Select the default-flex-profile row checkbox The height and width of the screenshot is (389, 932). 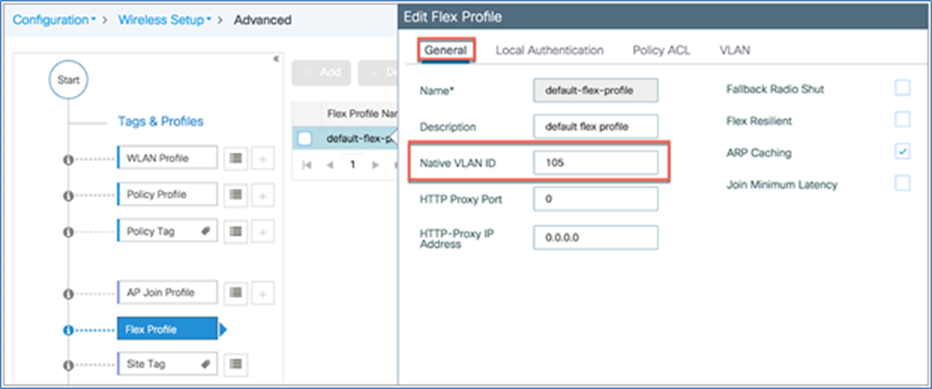point(305,139)
